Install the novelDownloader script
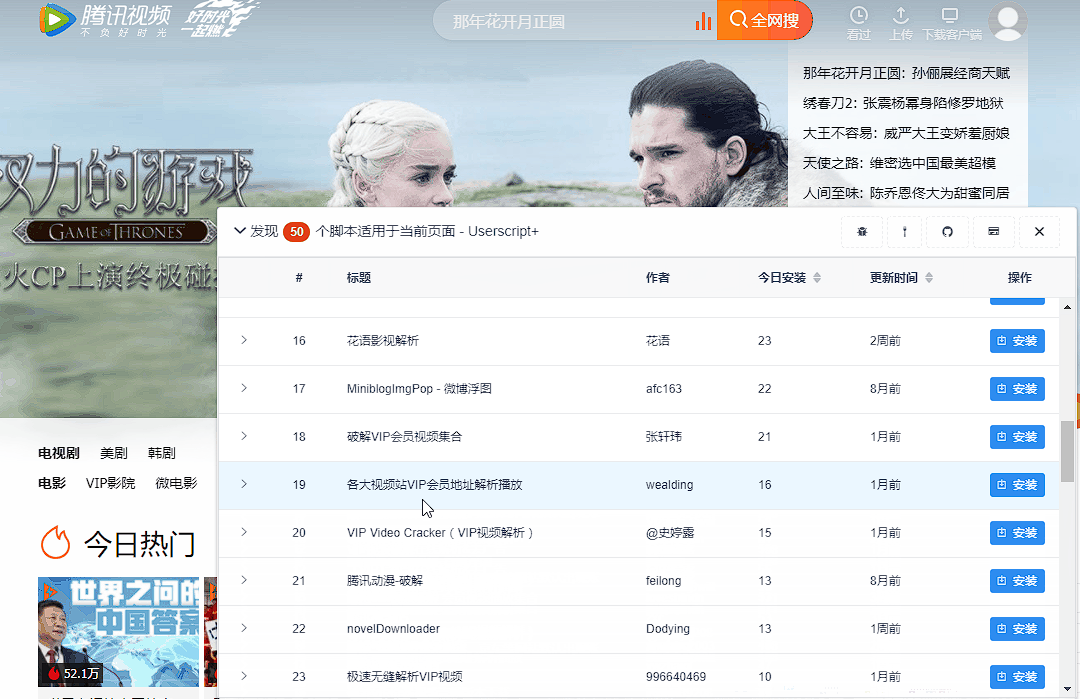This screenshot has width=1080, height=699. tap(1017, 629)
